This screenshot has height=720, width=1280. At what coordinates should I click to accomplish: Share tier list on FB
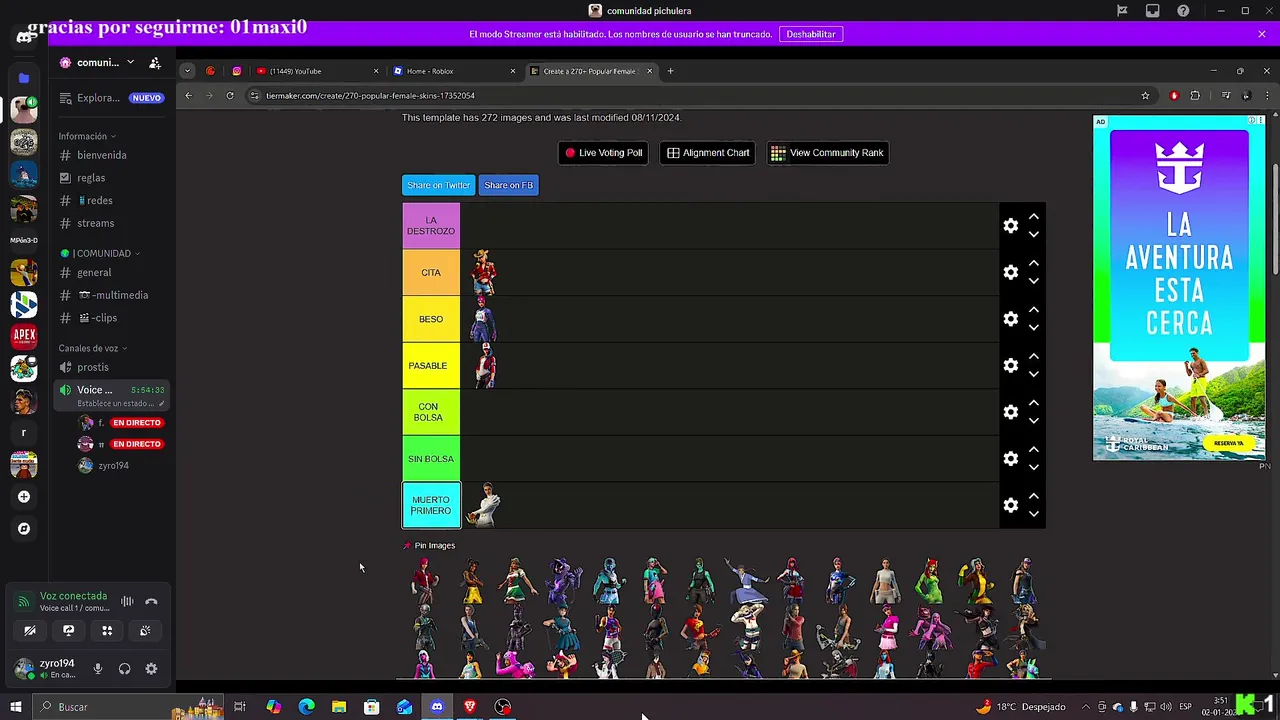tap(508, 185)
